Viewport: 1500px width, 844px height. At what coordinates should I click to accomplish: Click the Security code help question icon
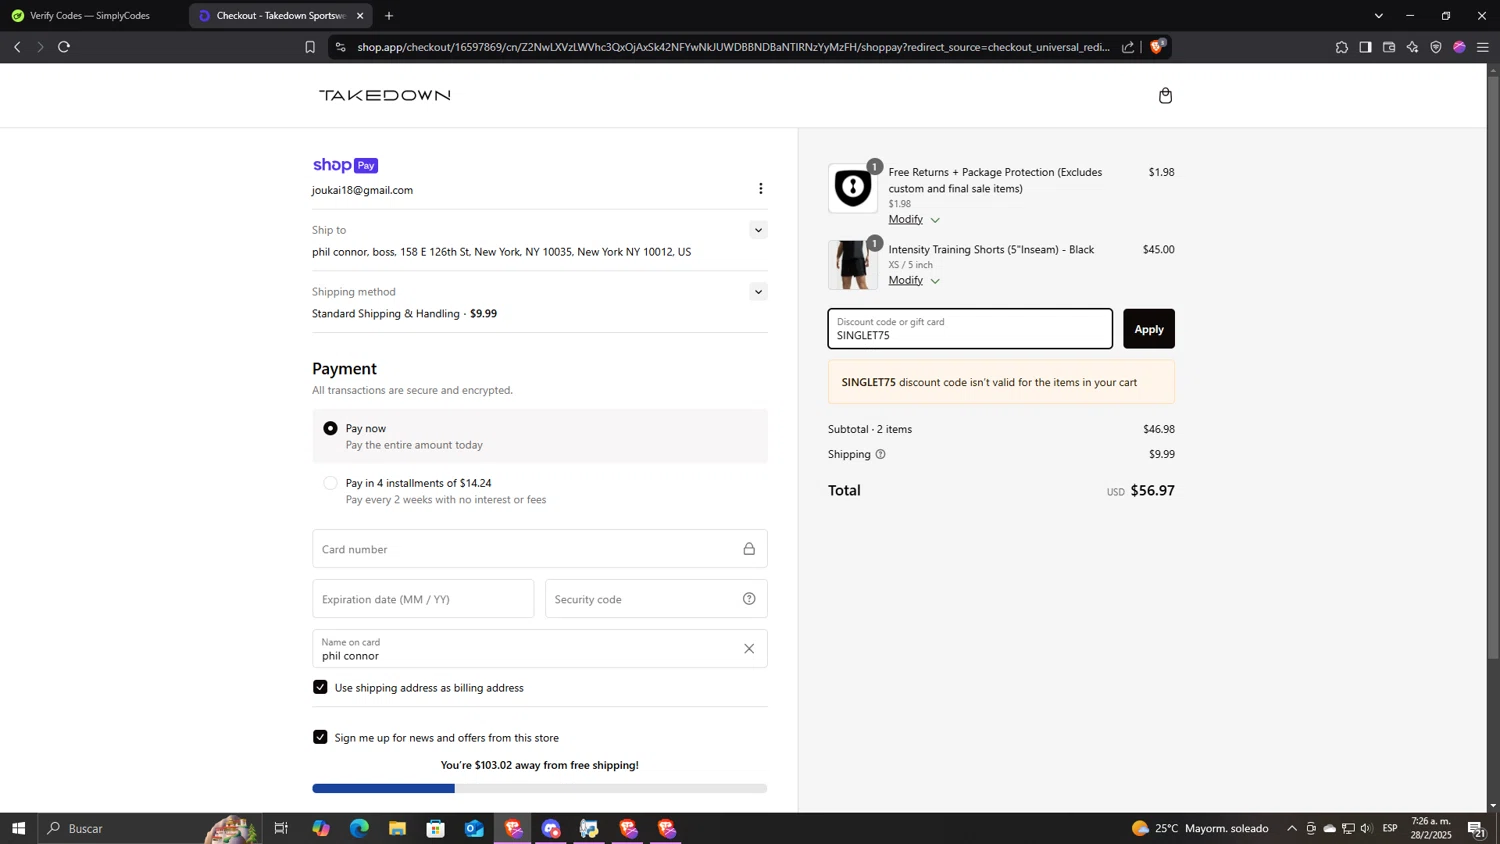coord(749,599)
